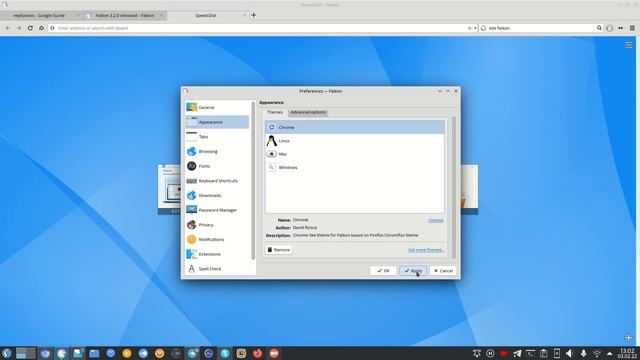
Task: Click the web search field
Action: (x=541, y=28)
